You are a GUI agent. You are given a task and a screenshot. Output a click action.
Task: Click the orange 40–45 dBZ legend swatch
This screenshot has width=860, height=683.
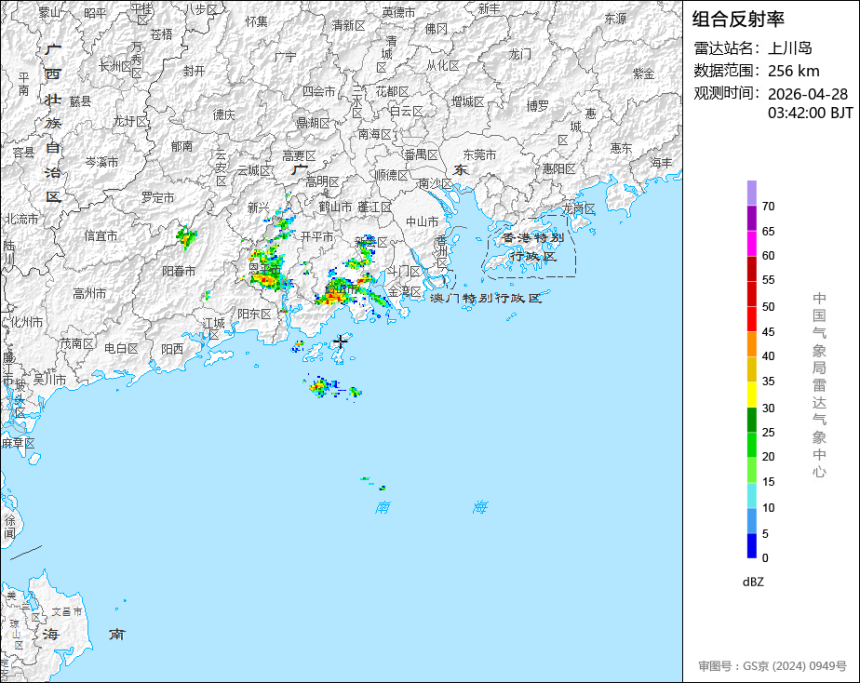point(751,345)
